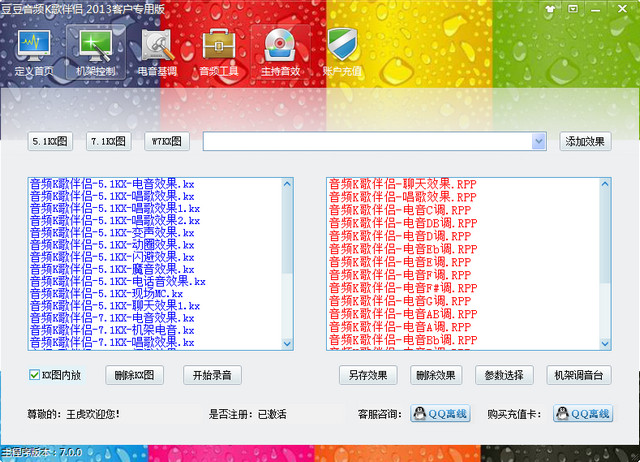The width and height of the screenshot is (640, 462).
Task: Open the 账户充值 account recharge icon
Action: pos(342,49)
